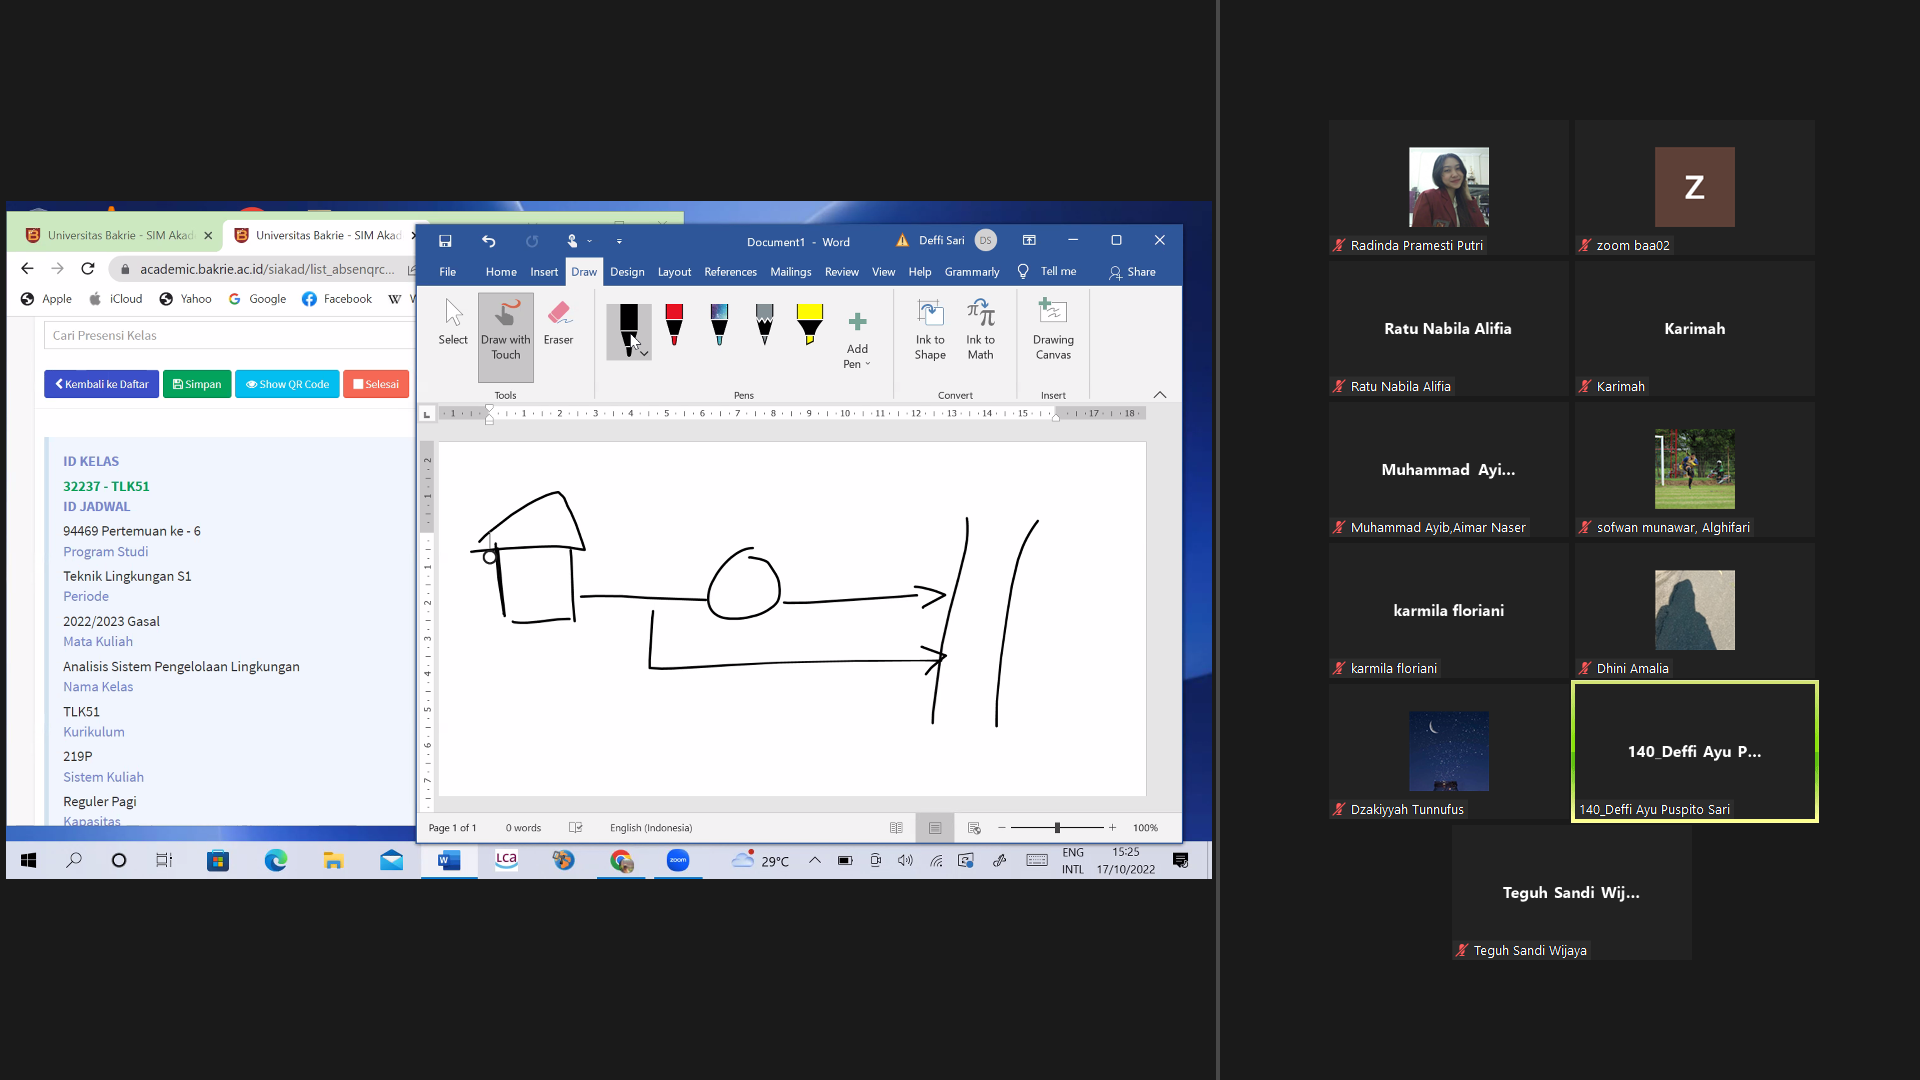Select the yellow highlighter
This screenshot has height=1080, width=1920.
(x=810, y=326)
